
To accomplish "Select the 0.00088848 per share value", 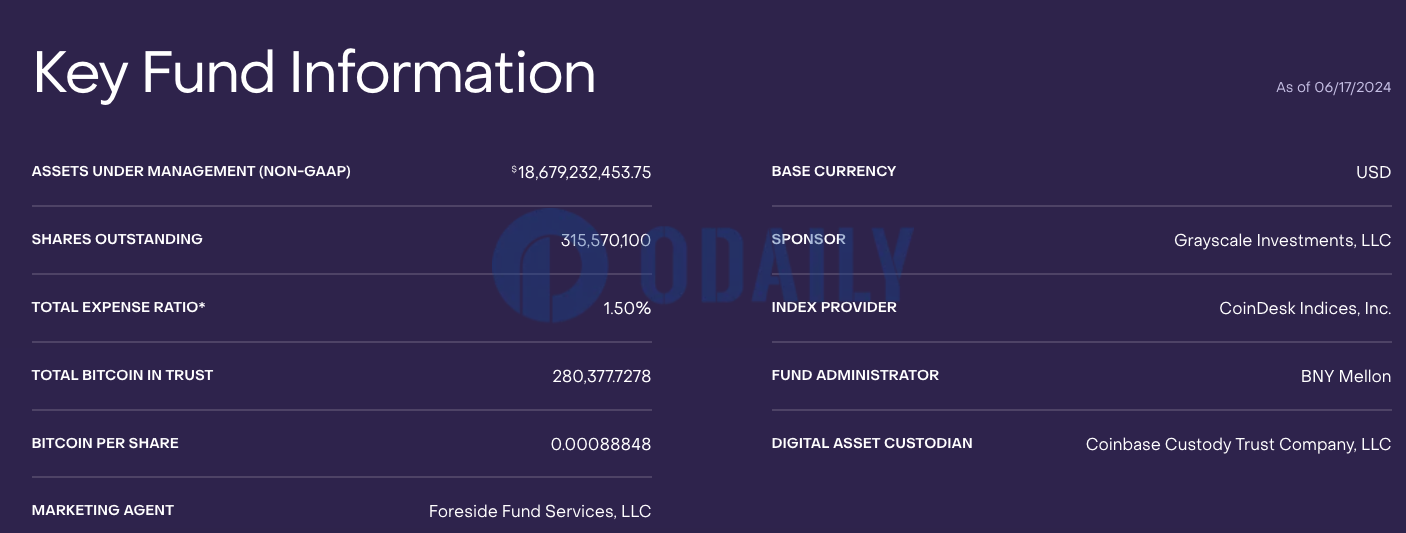I will [x=600, y=444].
